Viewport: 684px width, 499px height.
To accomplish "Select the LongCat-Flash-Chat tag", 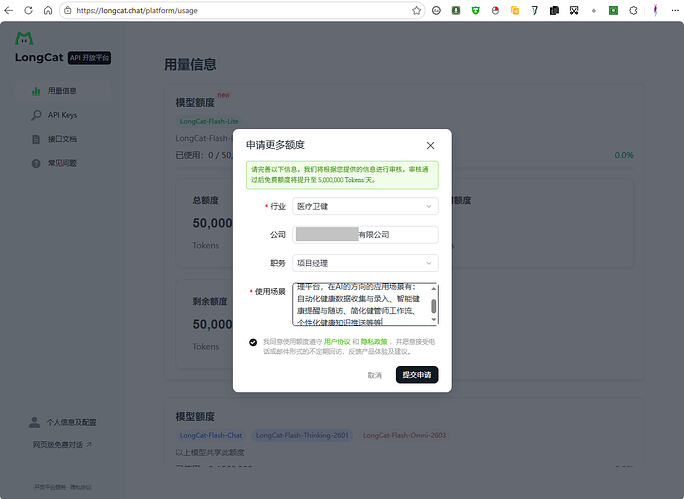I will pos(211,435).
